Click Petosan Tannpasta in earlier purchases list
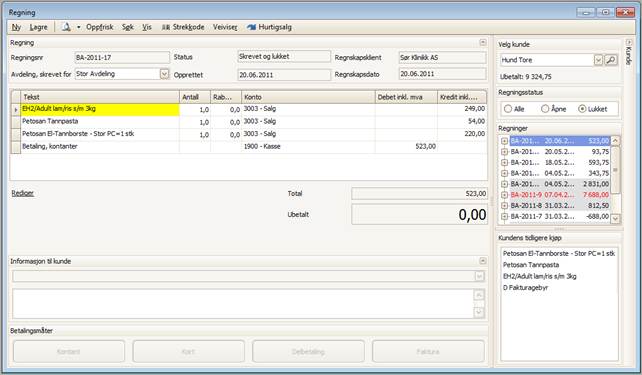This screenshot has width=642, height=375. pos(531,265)
